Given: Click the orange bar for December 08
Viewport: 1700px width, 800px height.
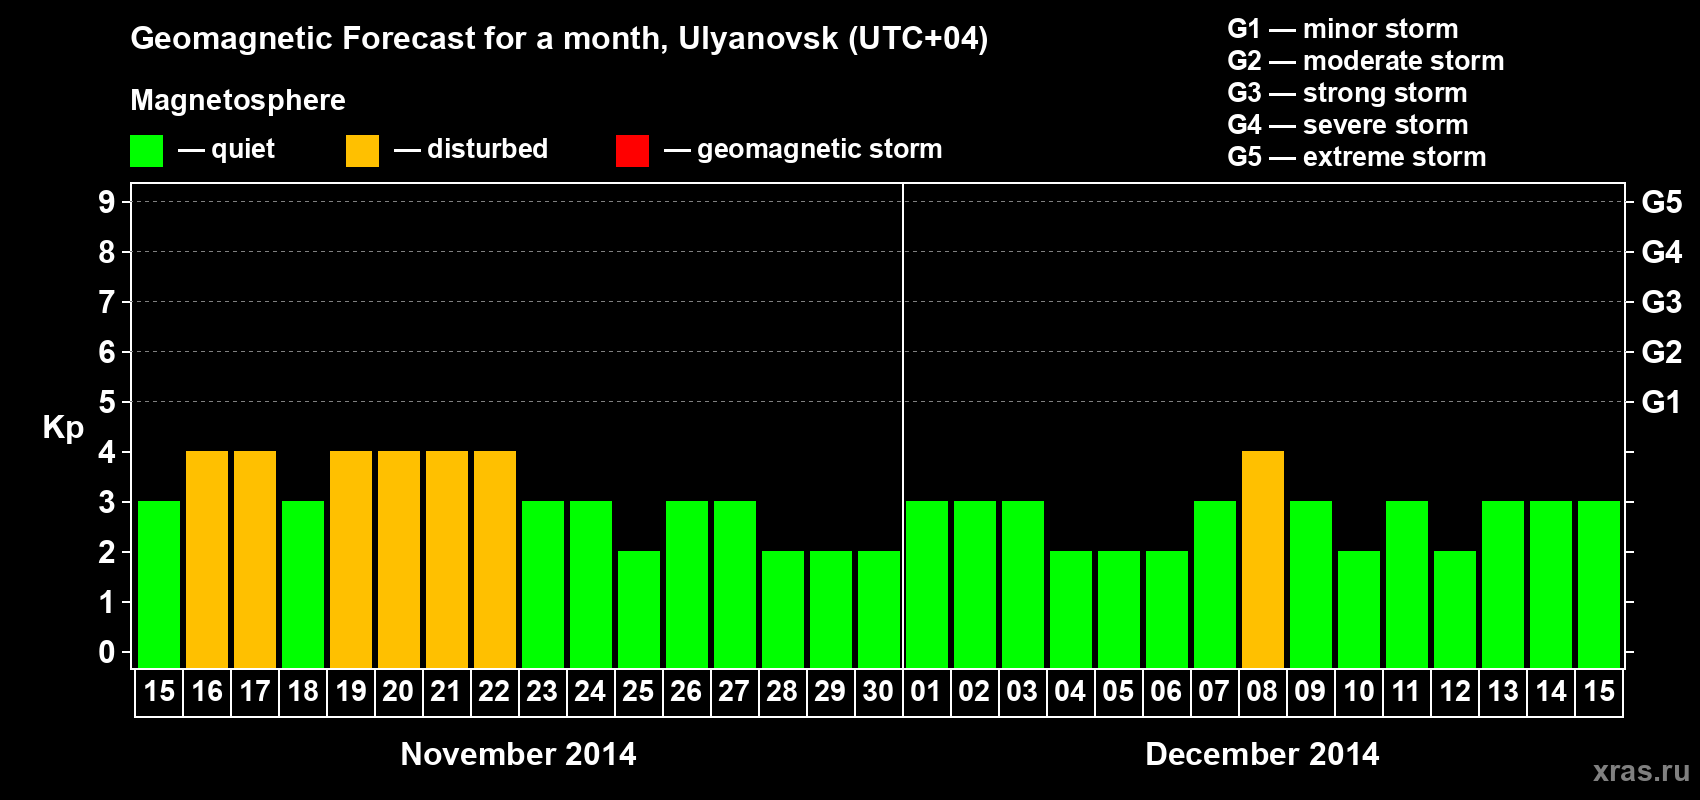Looking at the screenshot, I should (1263, 560).
